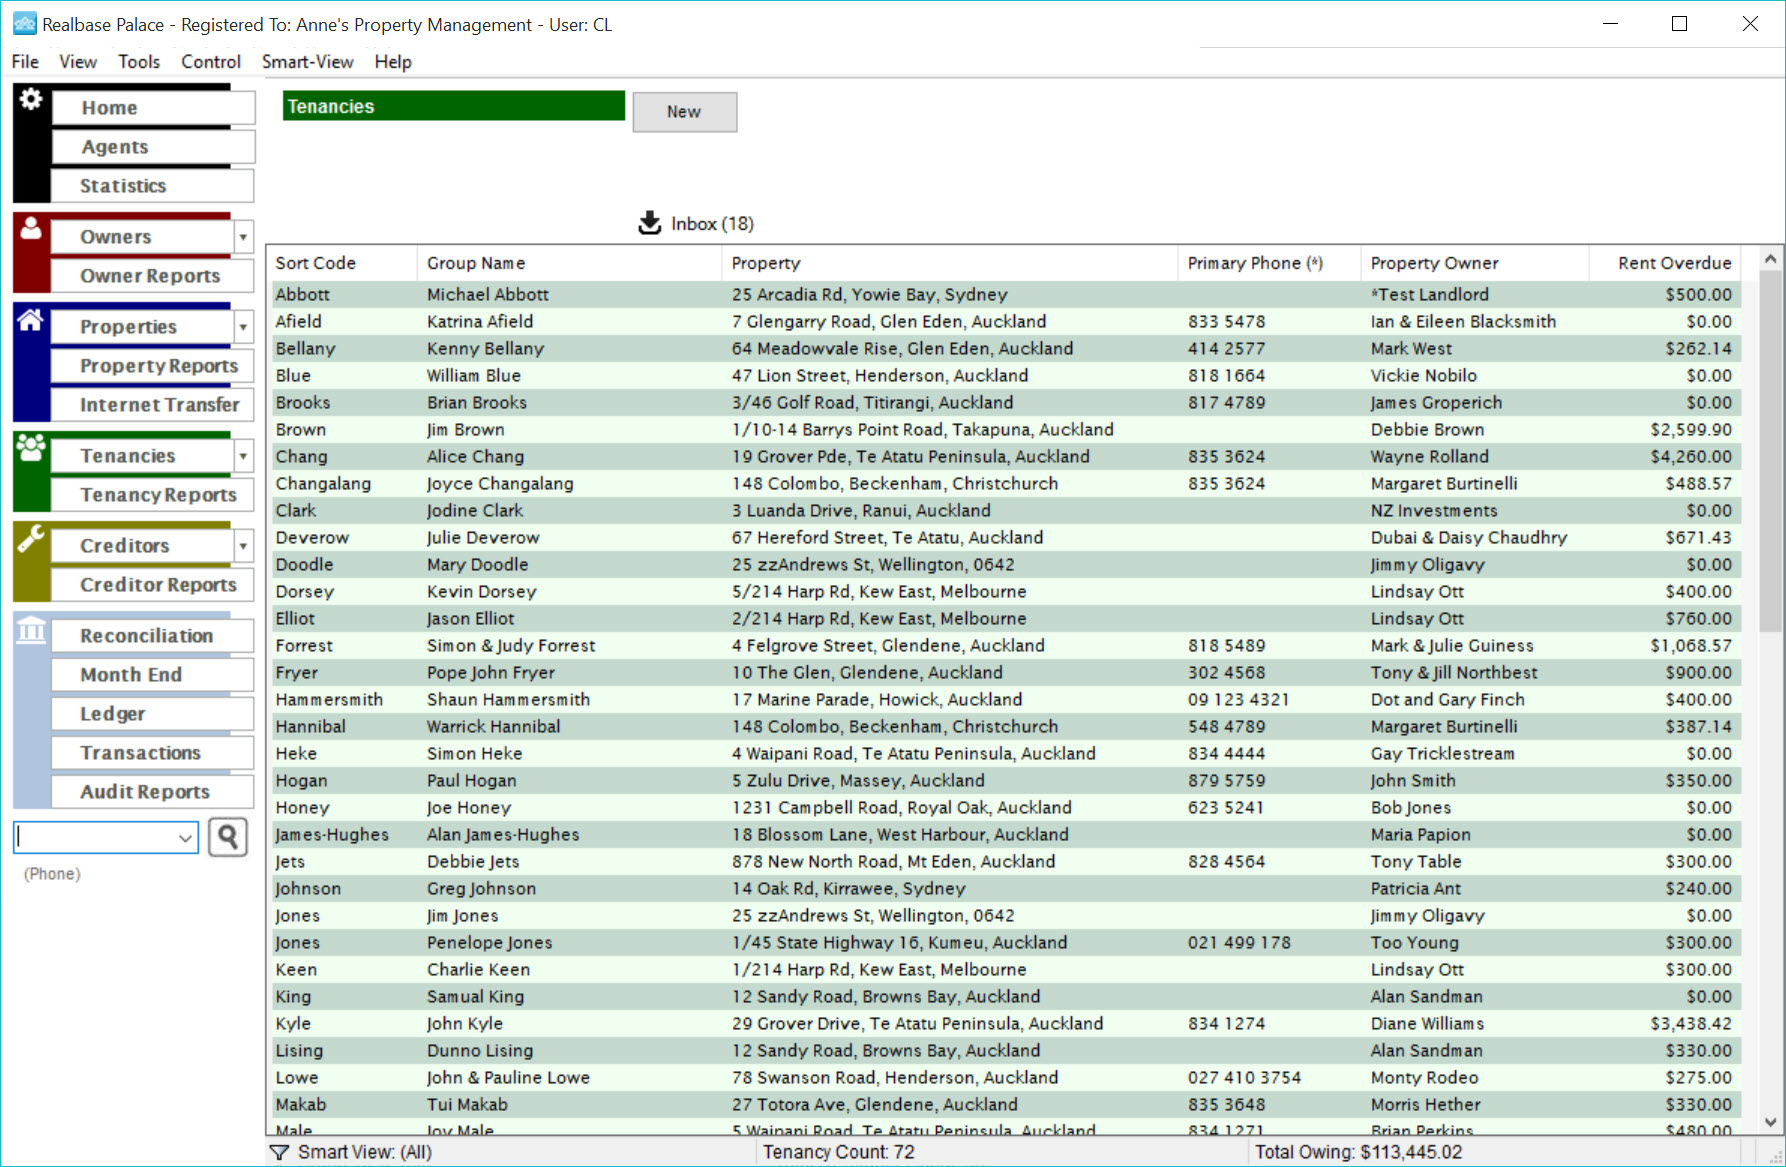
Task: Click the person icon beside Owners
Action: tap(31, 228)
